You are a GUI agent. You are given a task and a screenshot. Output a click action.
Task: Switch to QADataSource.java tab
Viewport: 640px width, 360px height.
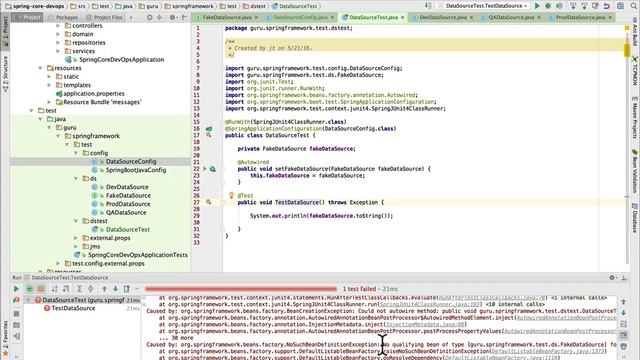coord(511,18)
